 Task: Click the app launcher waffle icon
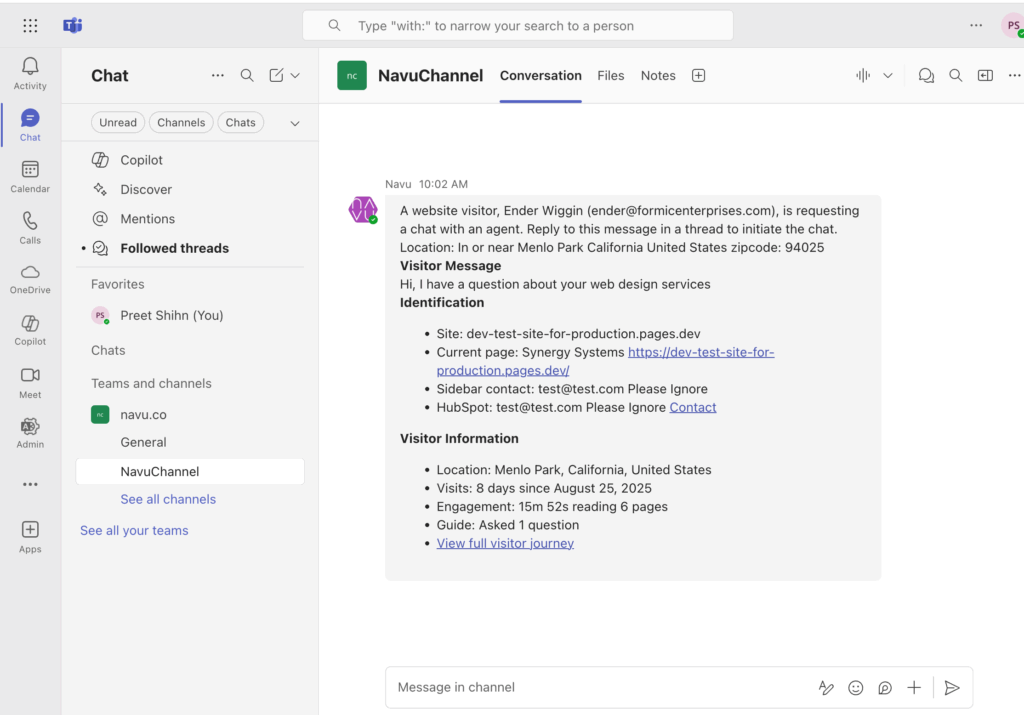pyautogui.click(x=30, y=26)
